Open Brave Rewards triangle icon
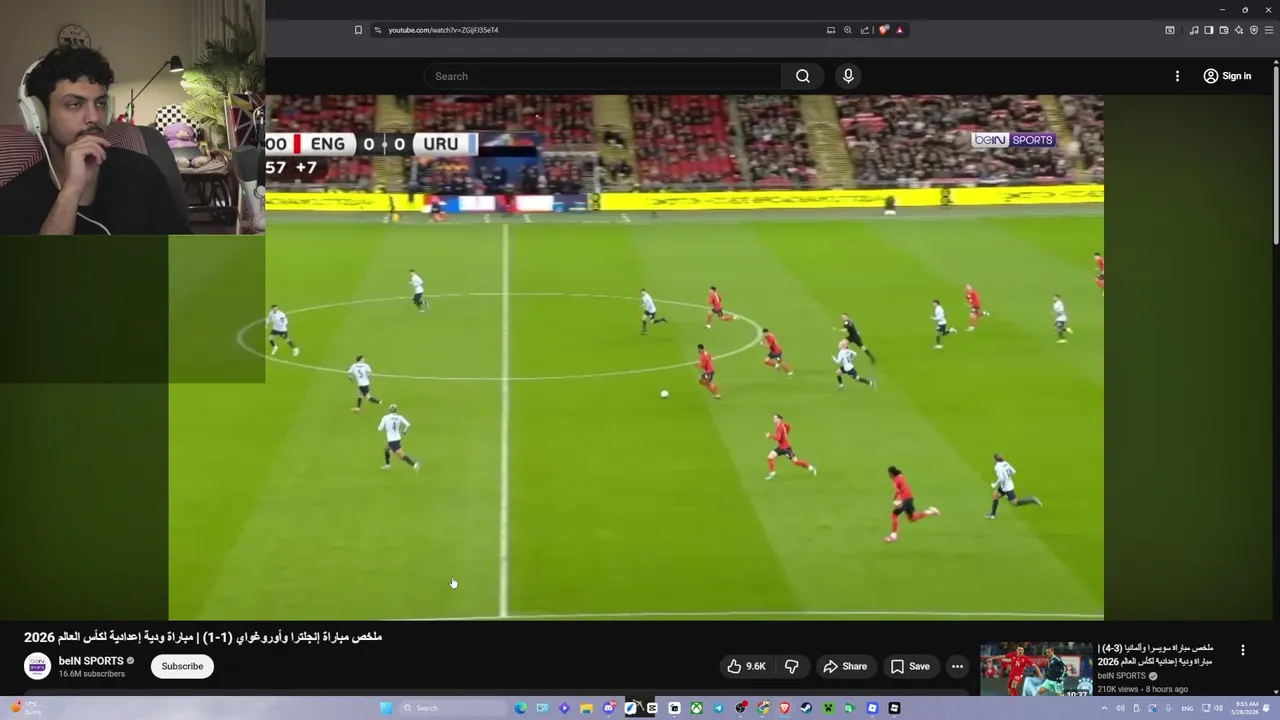The height and width of the screenshot is (720, 1280). [900, 30]
